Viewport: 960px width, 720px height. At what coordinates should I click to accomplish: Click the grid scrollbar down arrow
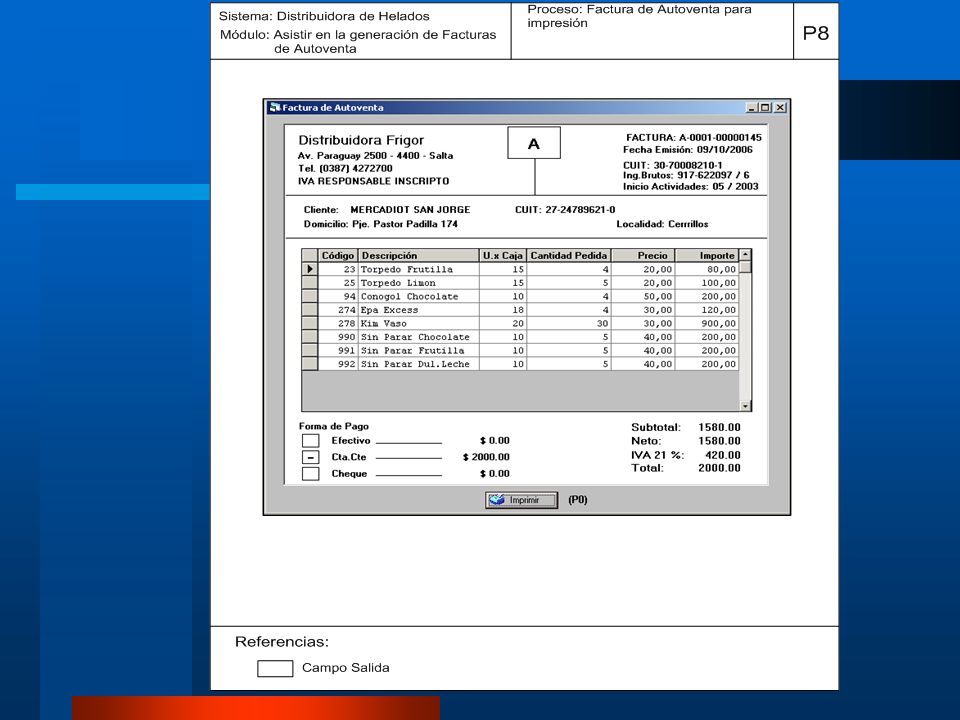tap(745, 405)
